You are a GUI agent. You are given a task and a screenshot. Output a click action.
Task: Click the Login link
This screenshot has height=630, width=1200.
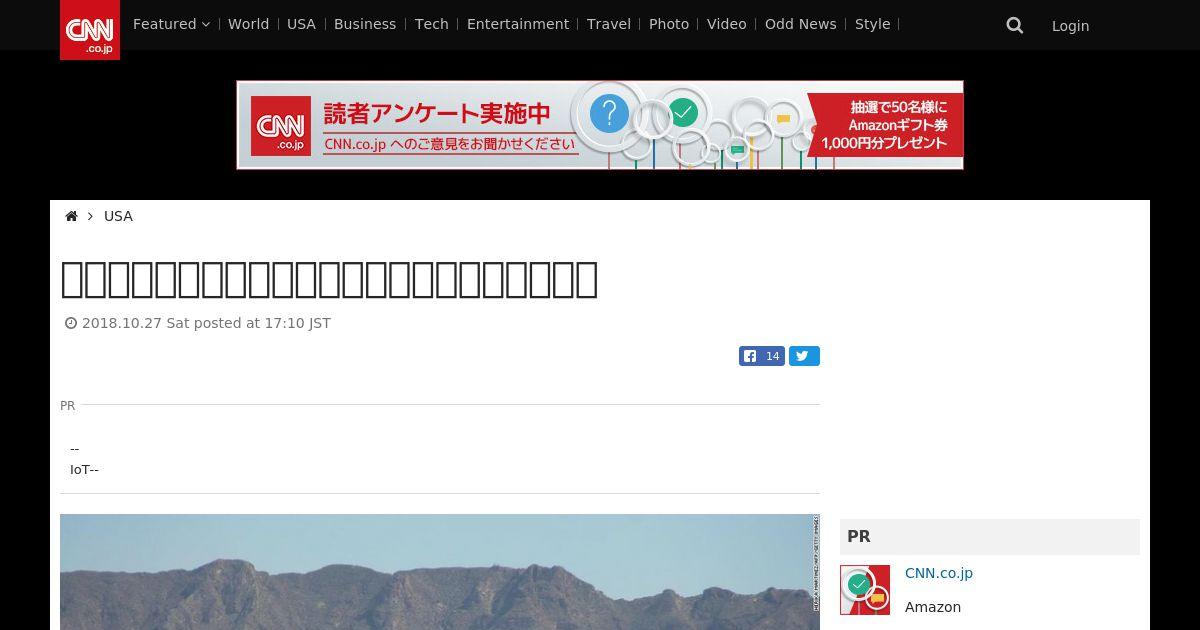point(1070,26)
